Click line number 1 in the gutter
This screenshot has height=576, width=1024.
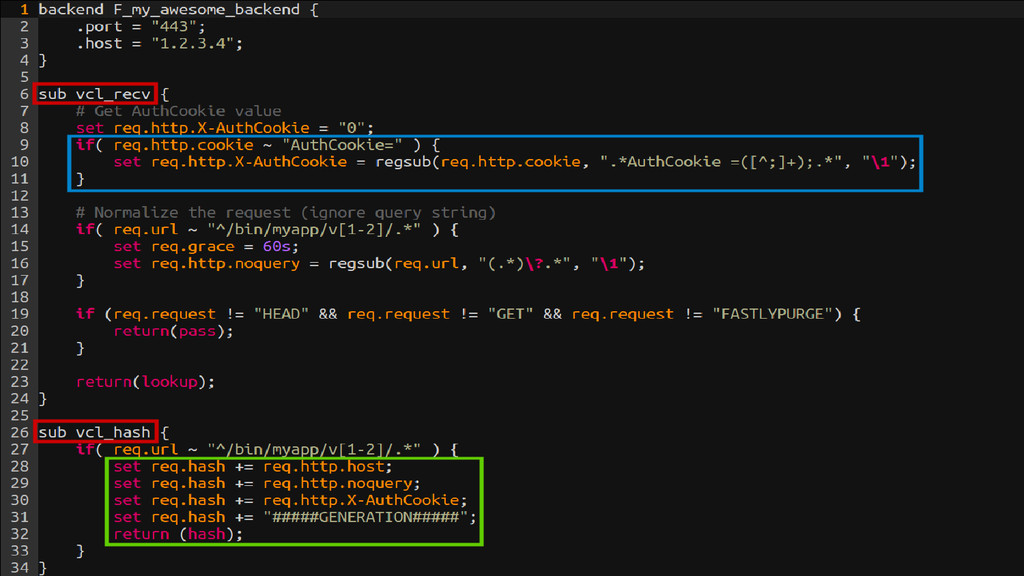click(x=24, y=10)
